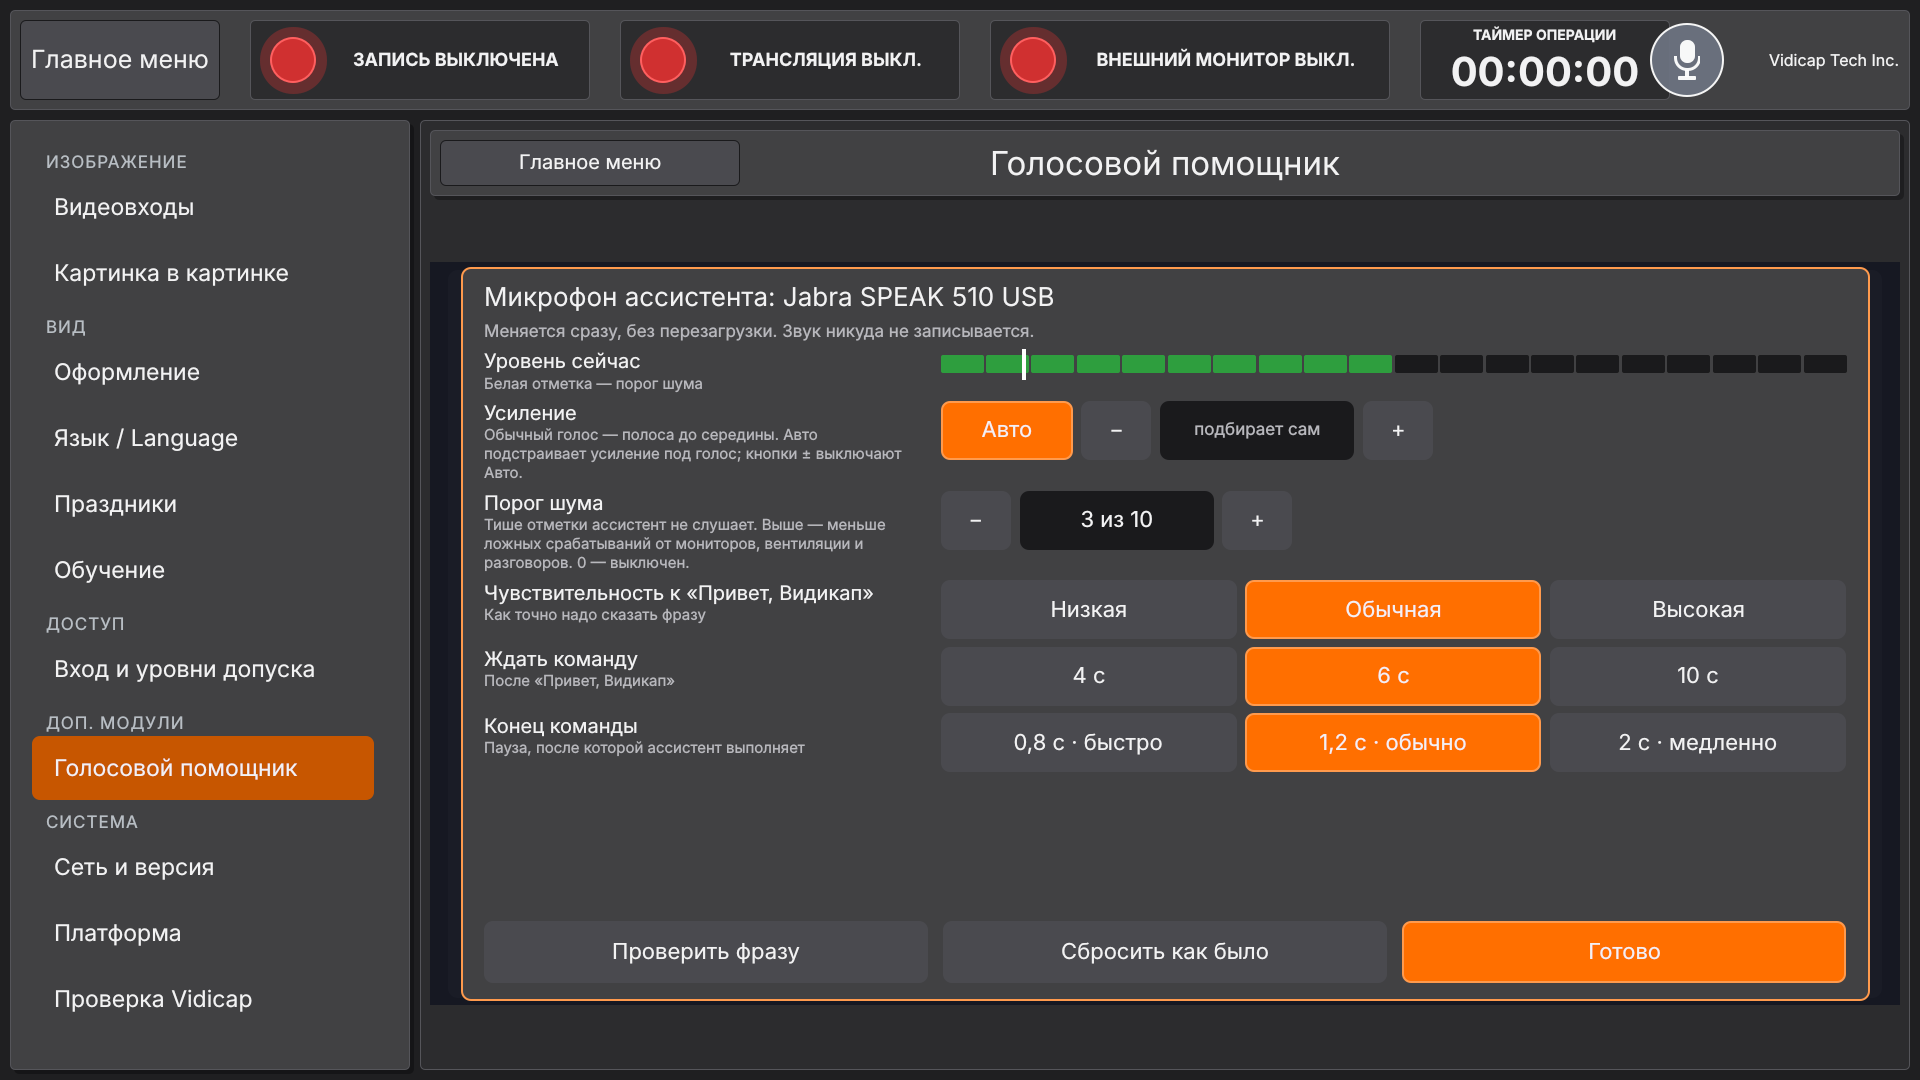Enable Авто gain mode
This screenshot has width=1920, height=1080.
1006,430
